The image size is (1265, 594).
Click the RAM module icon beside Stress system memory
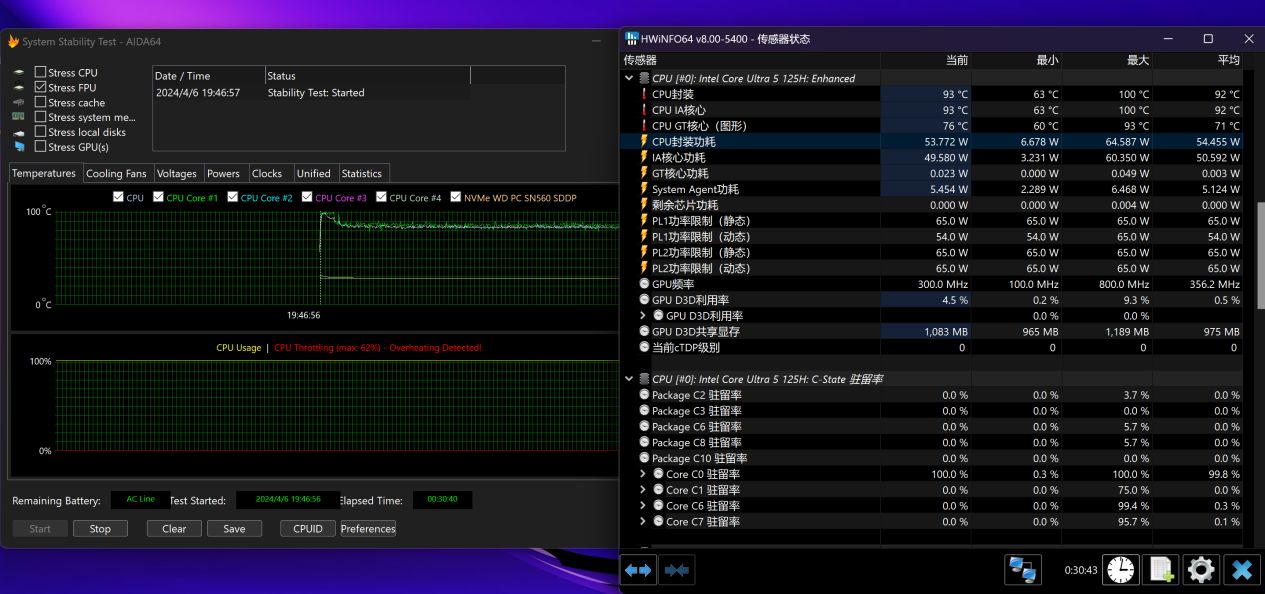click(x=18, y=117)
